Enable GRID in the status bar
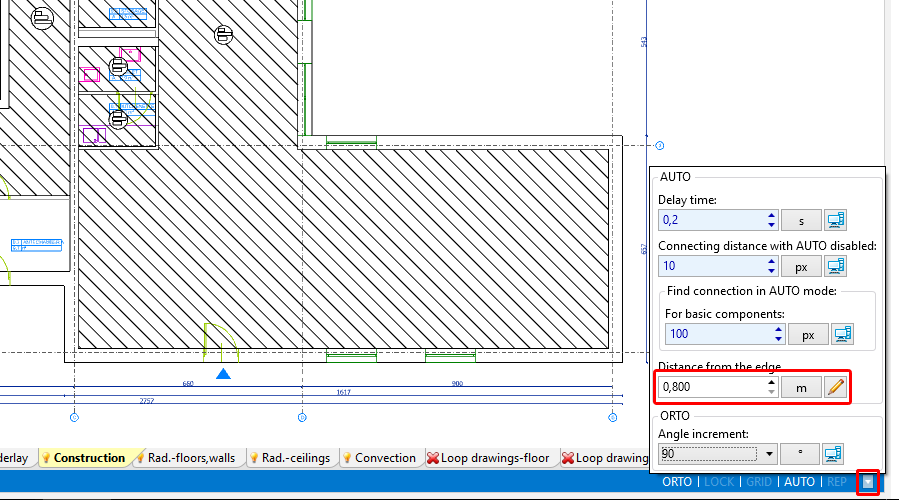The width and height of the screenshot is (899, 500). [x=758, y=482]
